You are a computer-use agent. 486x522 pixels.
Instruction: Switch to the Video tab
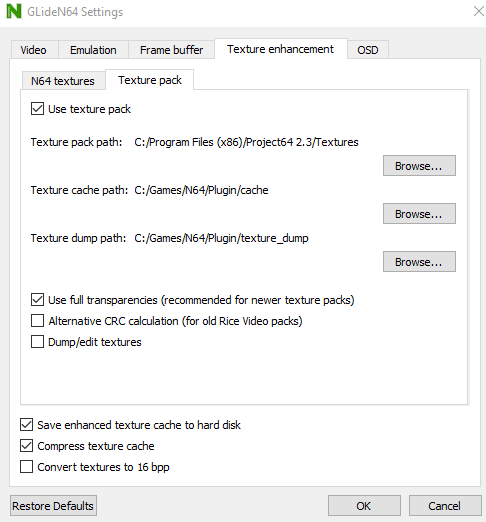(33, 50)
